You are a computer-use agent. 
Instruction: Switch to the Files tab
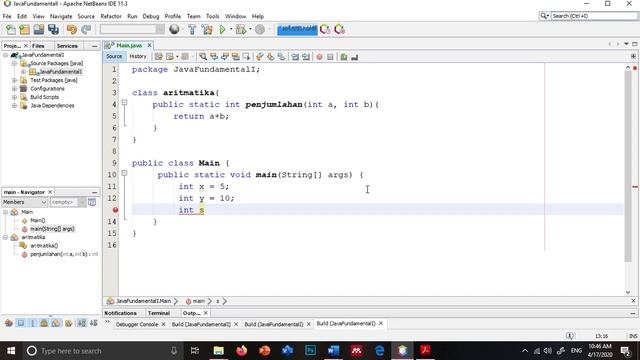coord(38,46)
